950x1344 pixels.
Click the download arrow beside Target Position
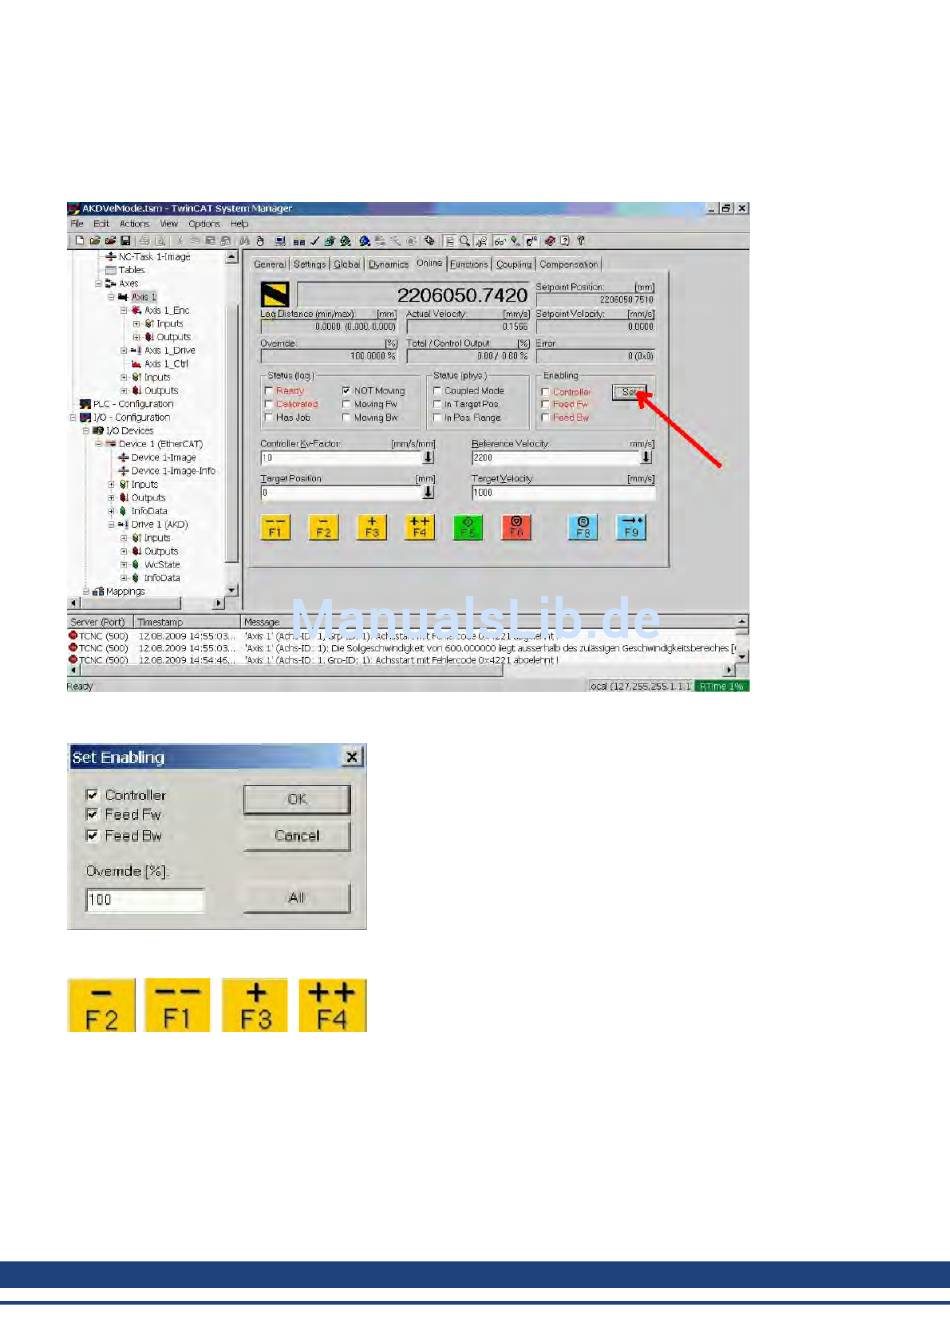pos(428,492)
